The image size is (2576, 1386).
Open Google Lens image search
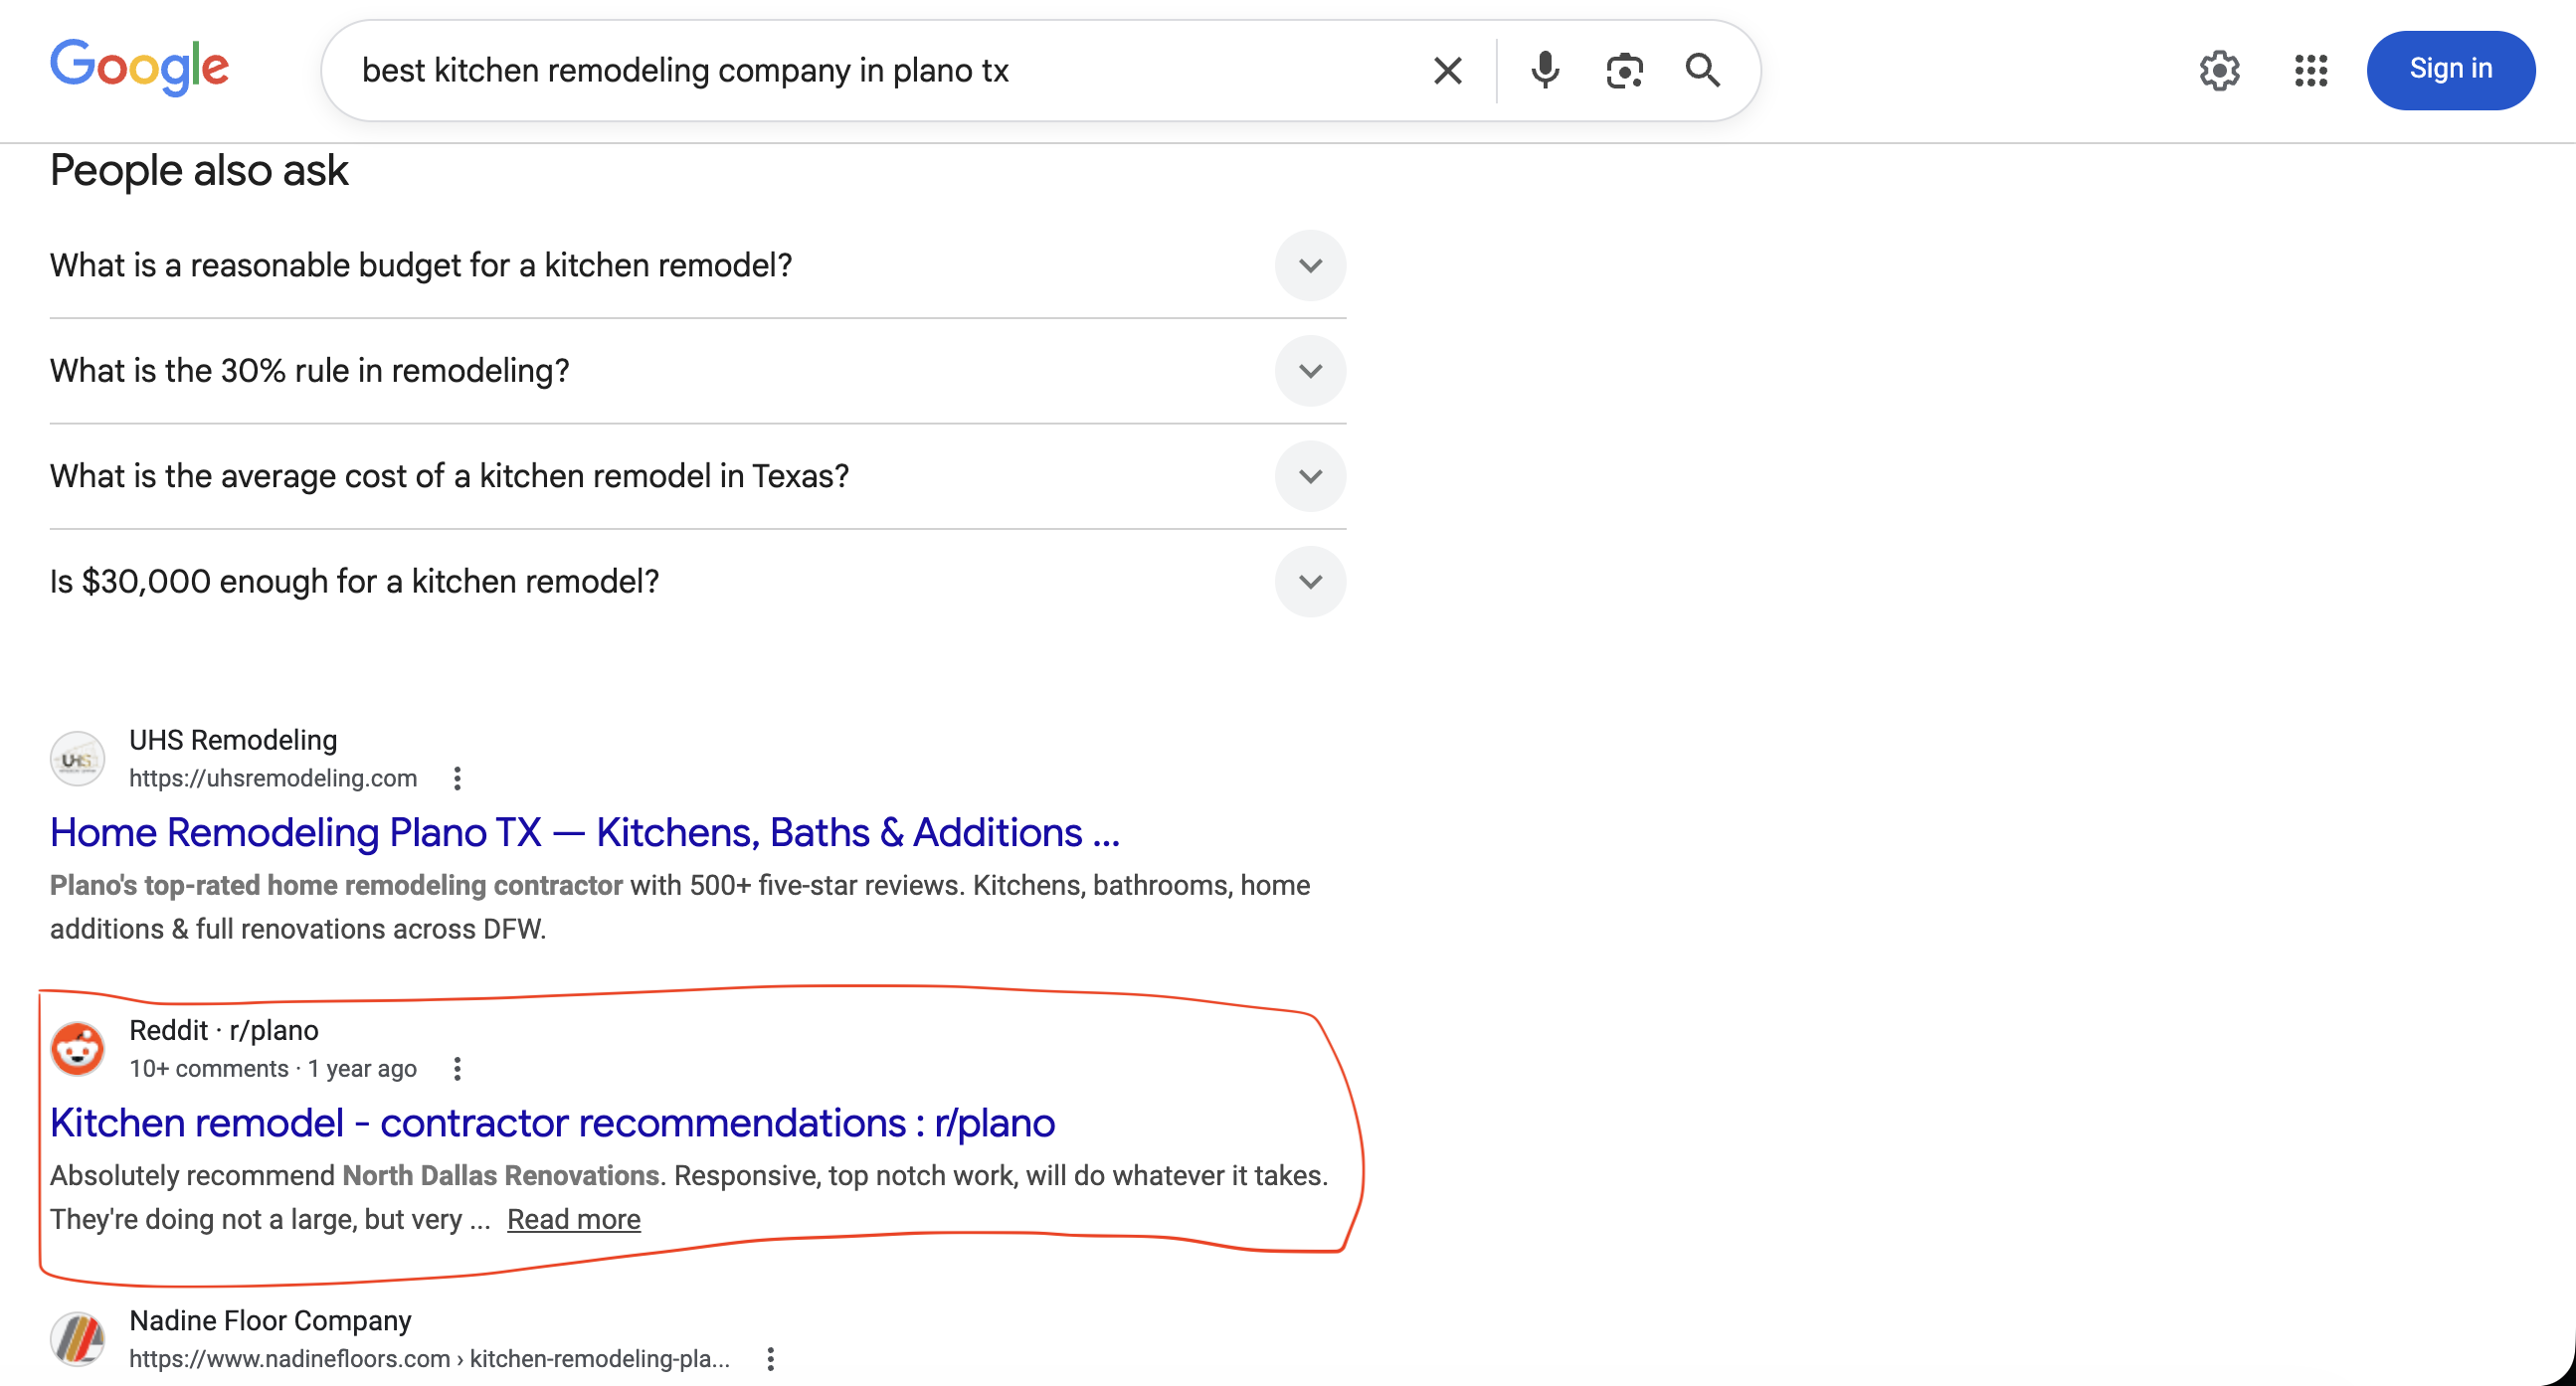coord(1624,71)
